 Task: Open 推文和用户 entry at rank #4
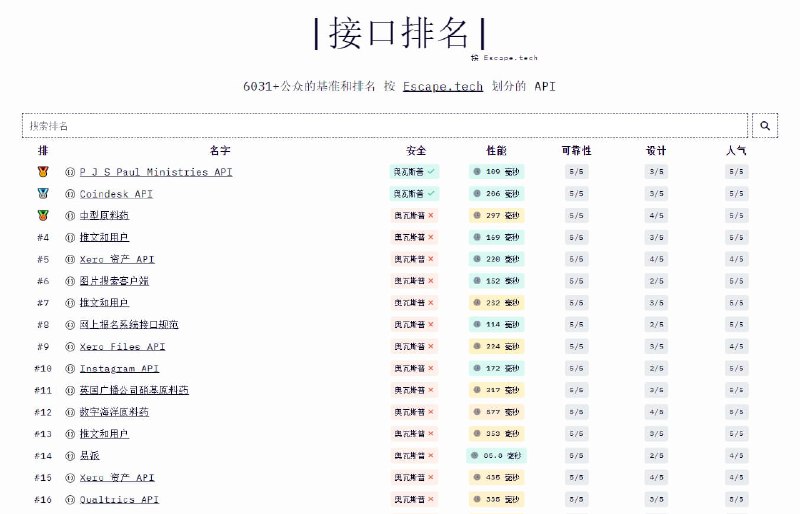(104, 237)
